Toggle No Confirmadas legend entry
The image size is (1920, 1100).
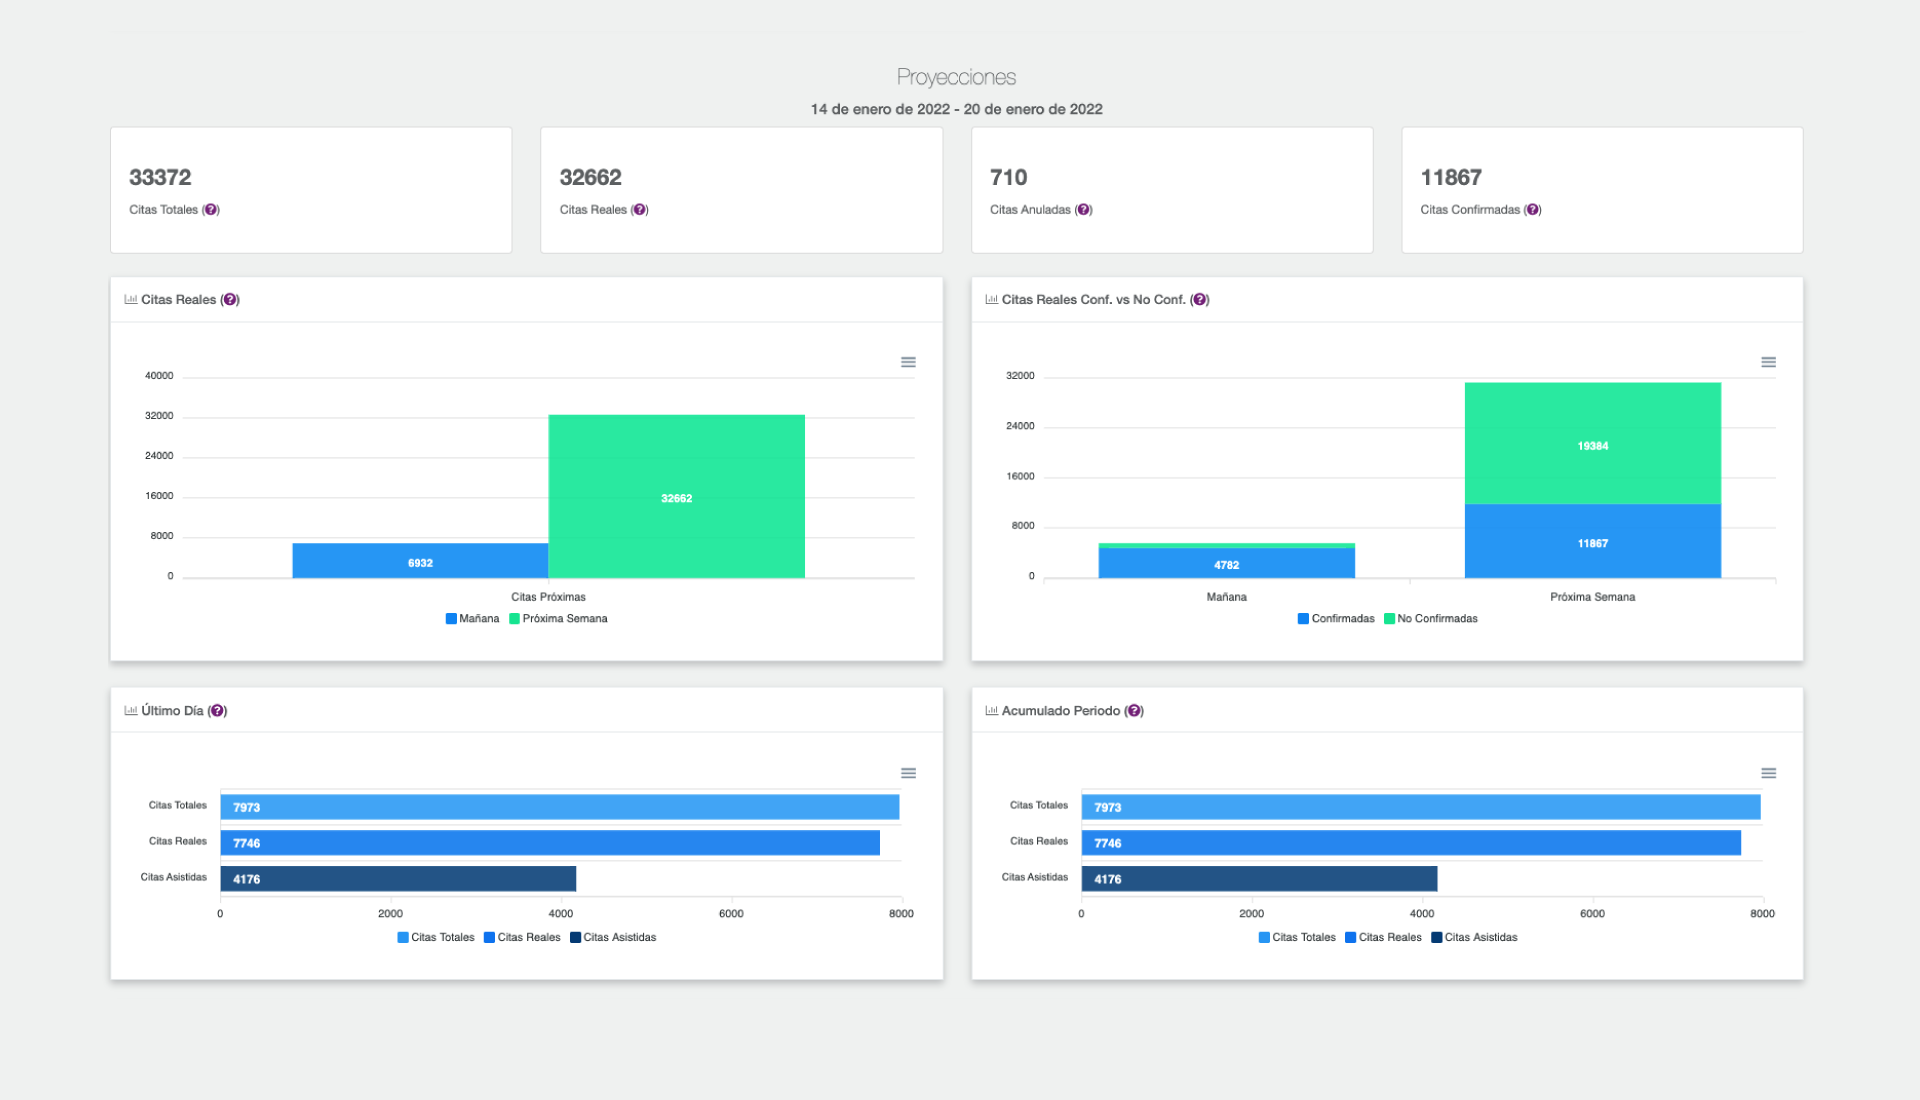click(1431, 619)
